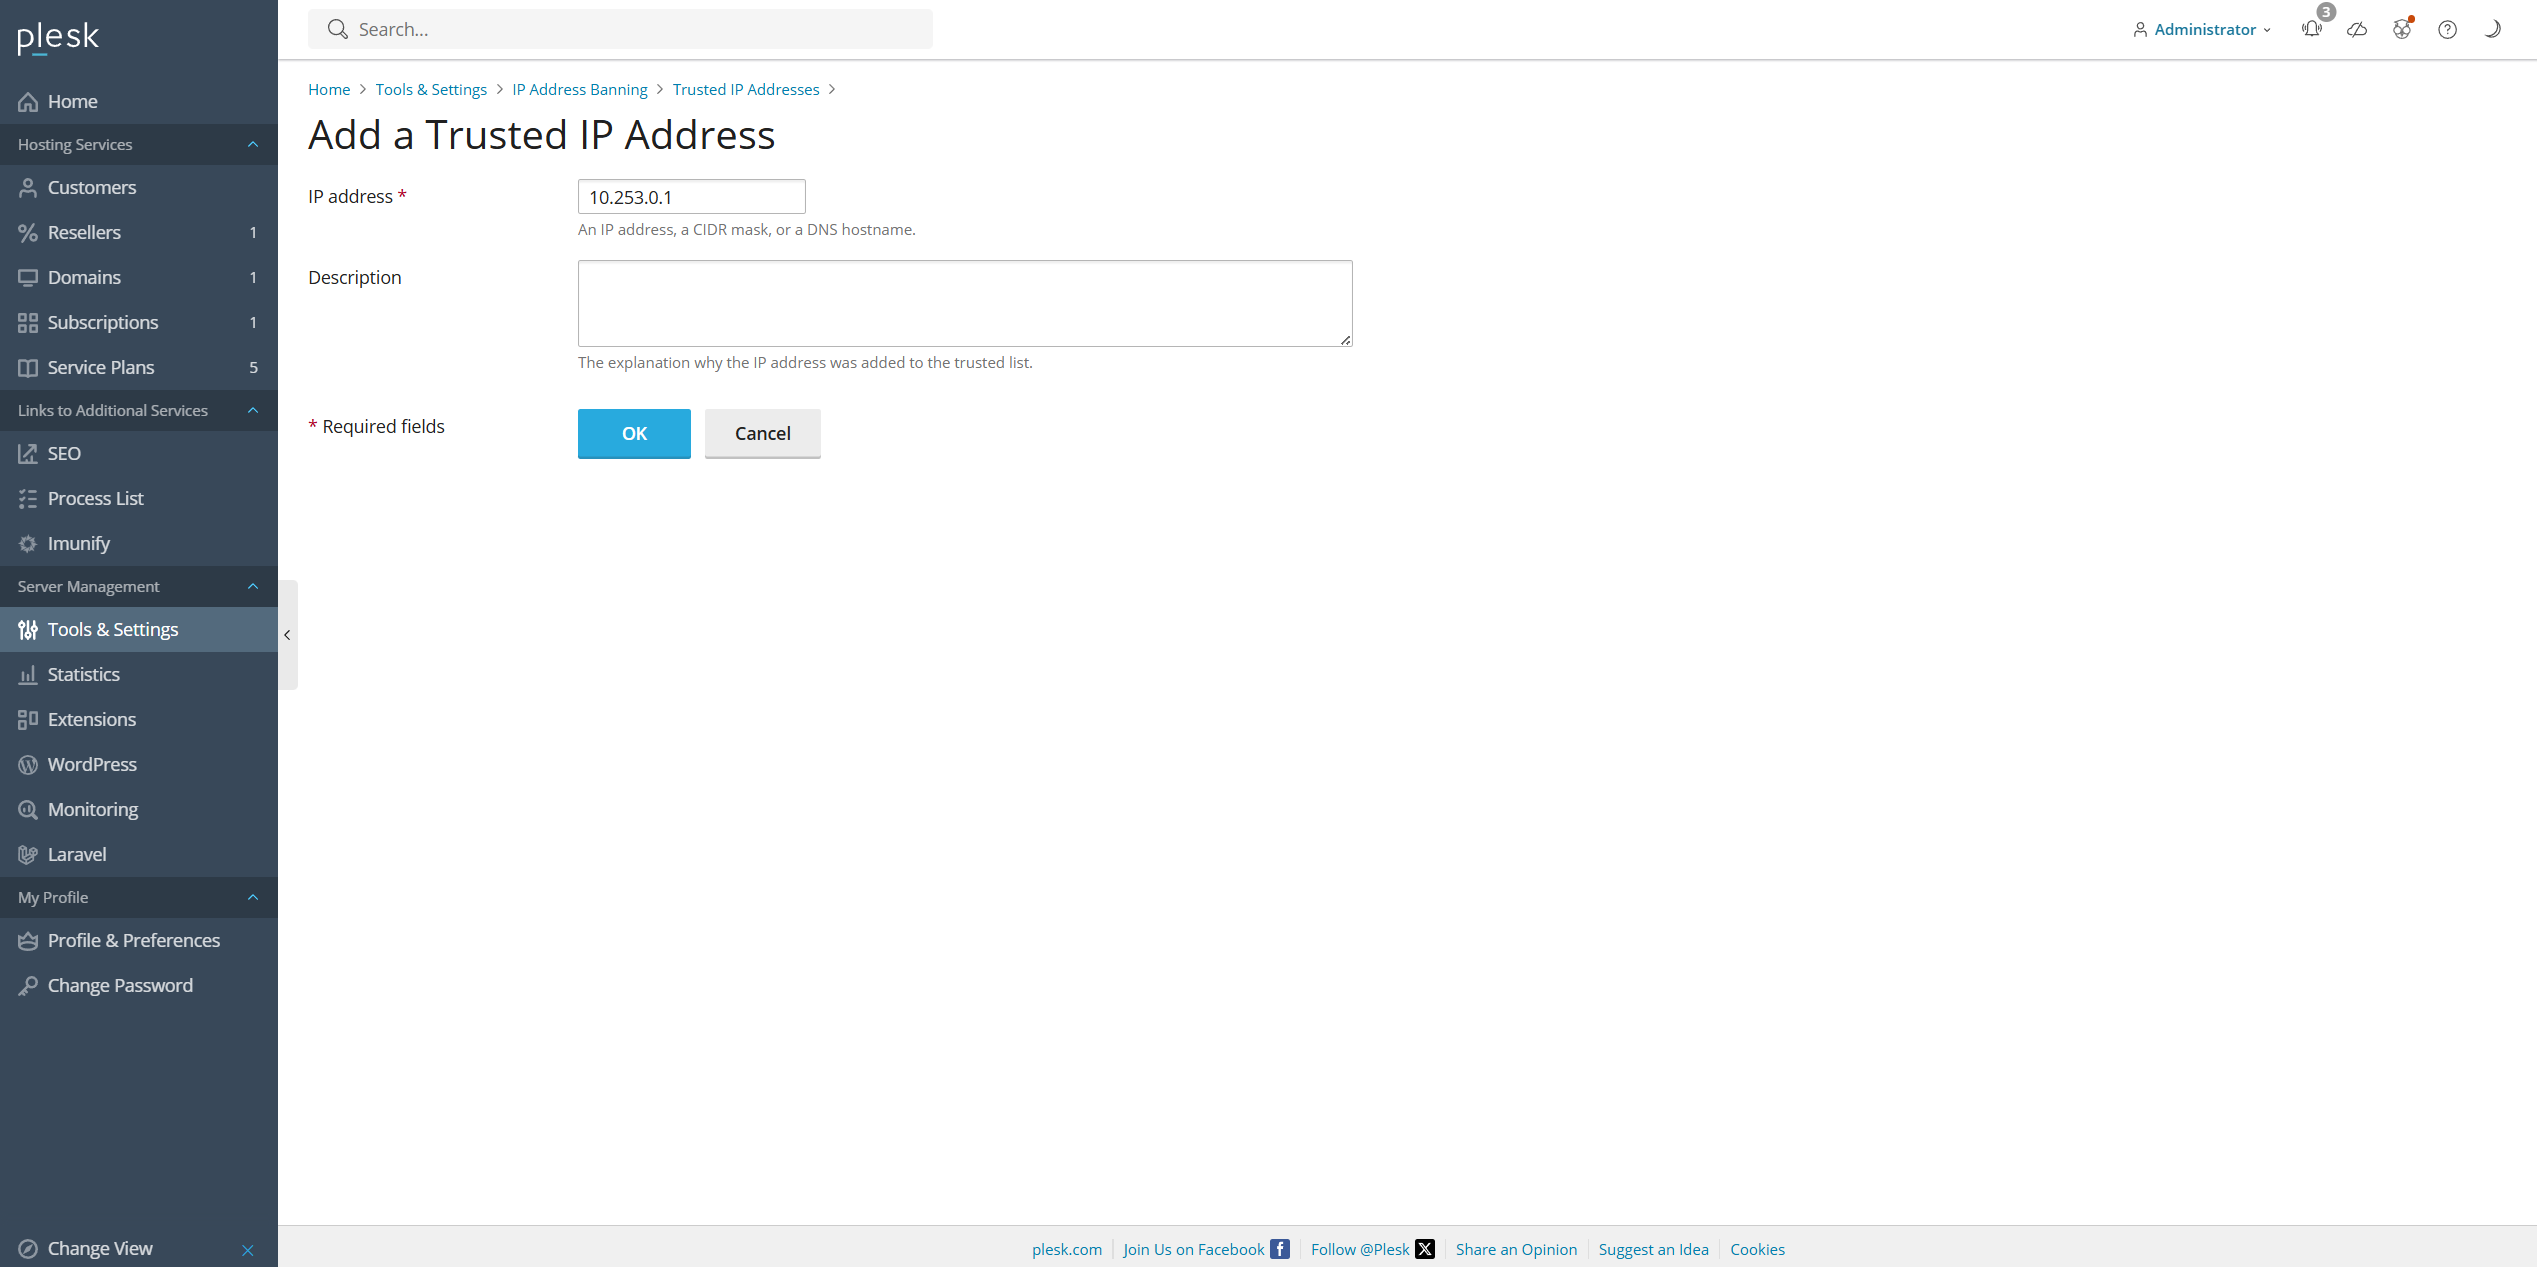Image resolution: width=2537 pixels, height=1267 pixels.
Task: Click the Resellers percent icon
Action: click(28, 233)
